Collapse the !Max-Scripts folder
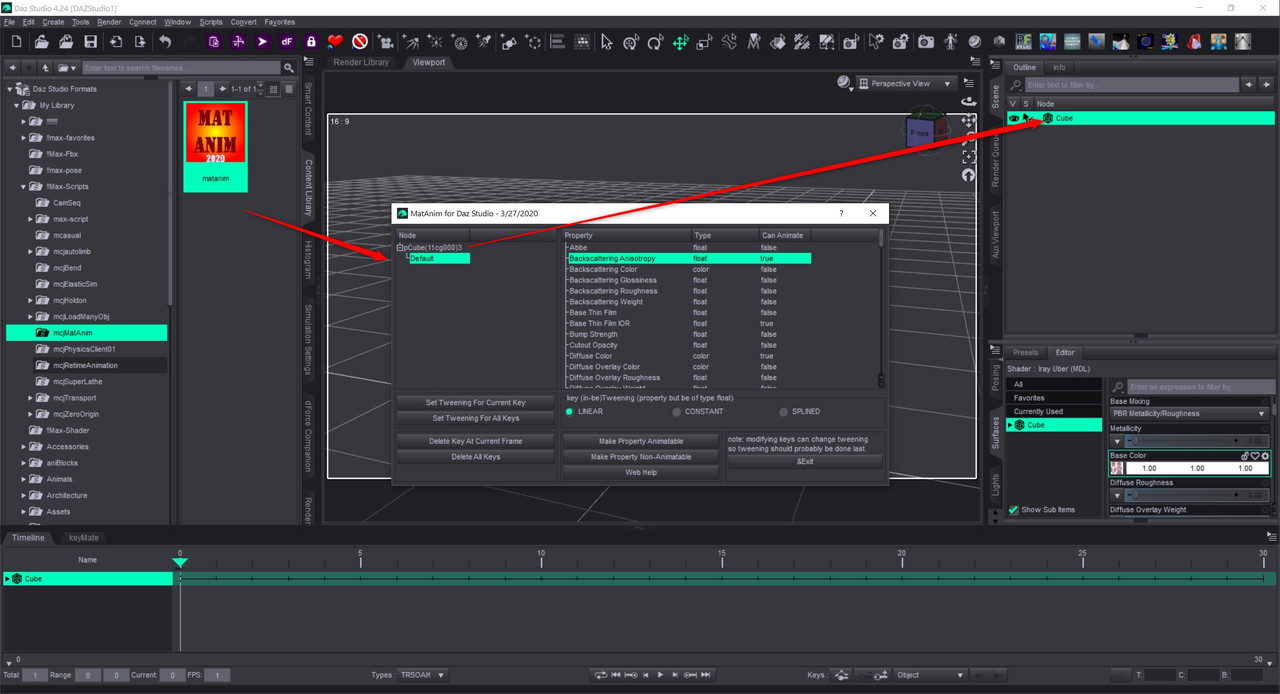 coord(24,187)
